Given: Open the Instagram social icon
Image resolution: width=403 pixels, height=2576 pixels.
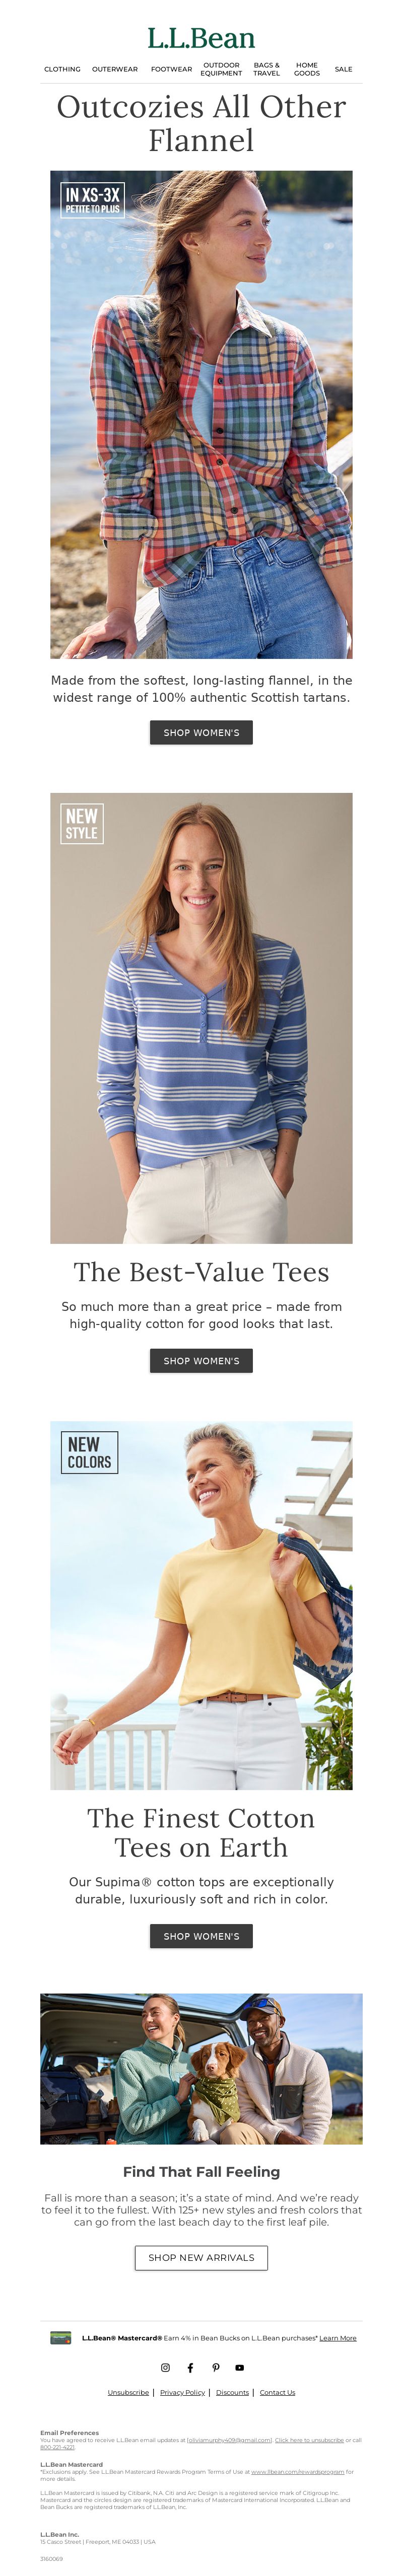Looking at the screenshot, I should tap(165, 2367).
